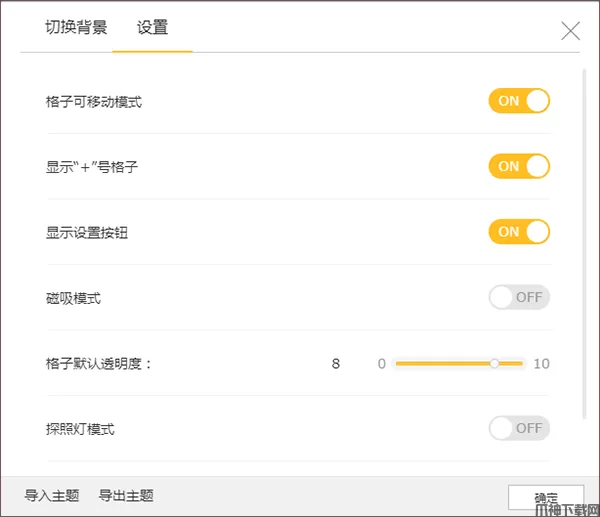600x517 pixels.
Task: Click the 格子默认透明度 slider handle
Action: click(x=494, y=364)
